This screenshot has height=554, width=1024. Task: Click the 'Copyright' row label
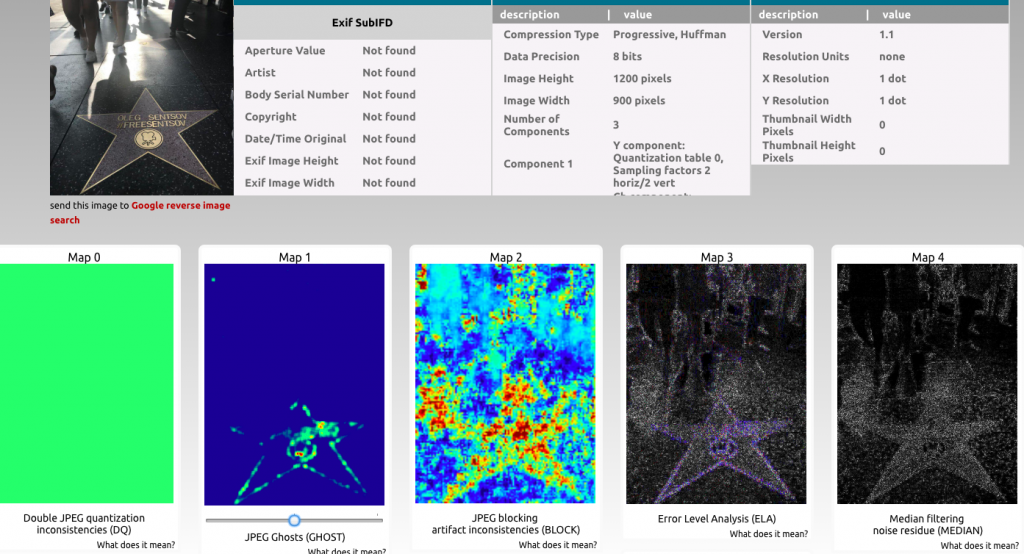pos(270,117)
